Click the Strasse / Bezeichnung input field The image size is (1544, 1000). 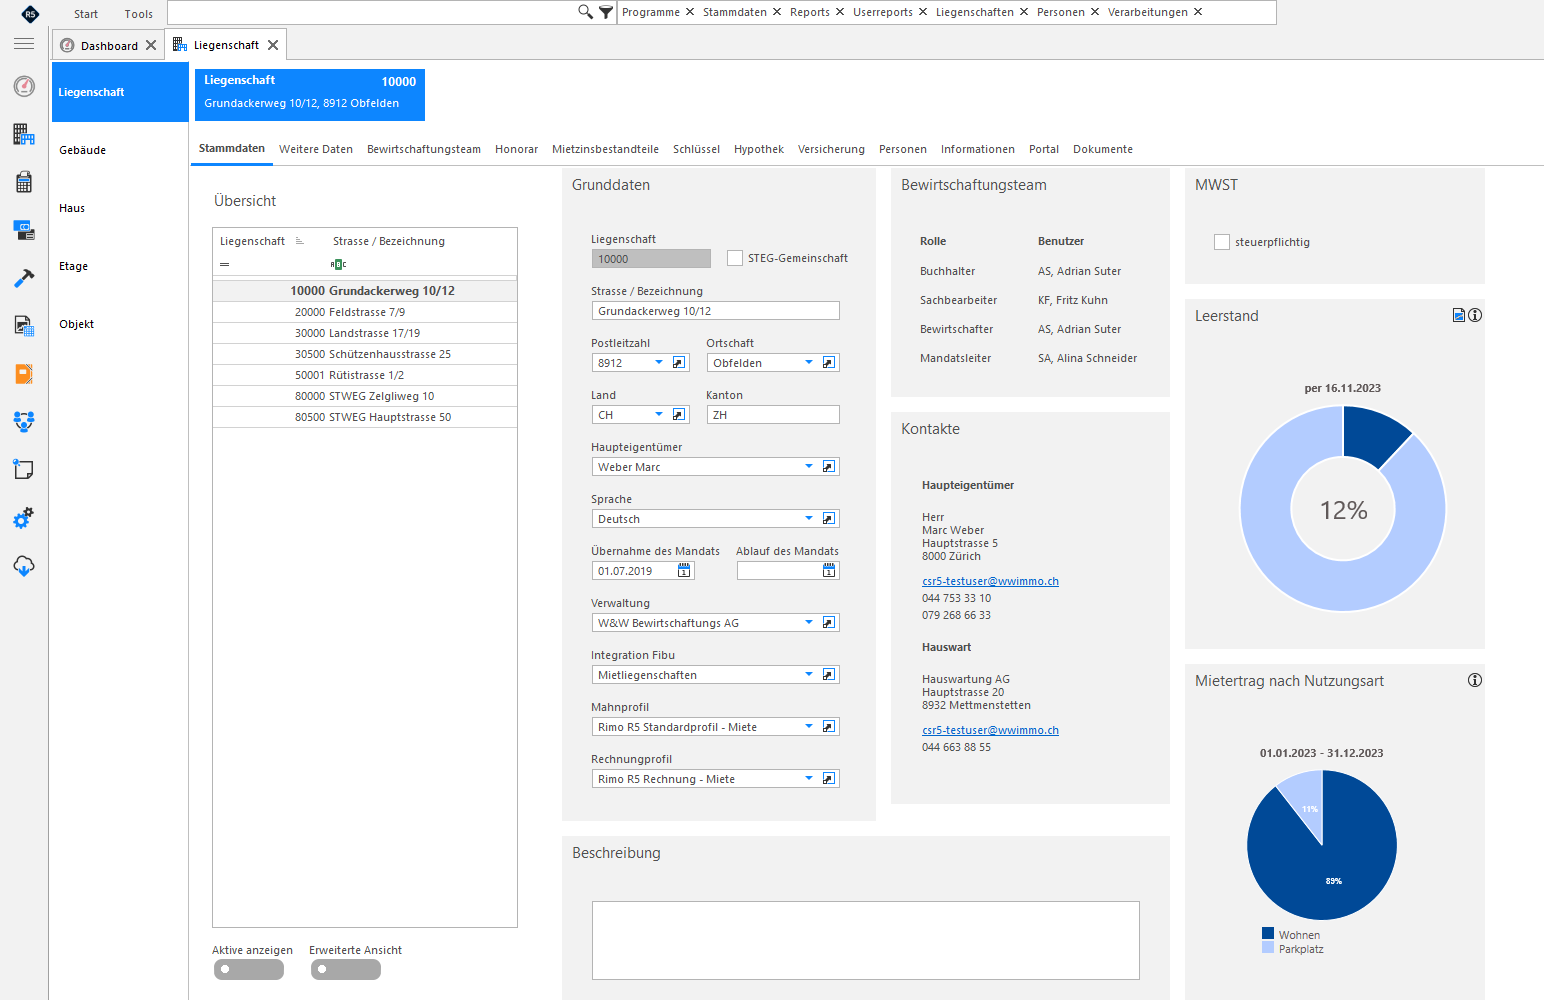coord(715,311)
